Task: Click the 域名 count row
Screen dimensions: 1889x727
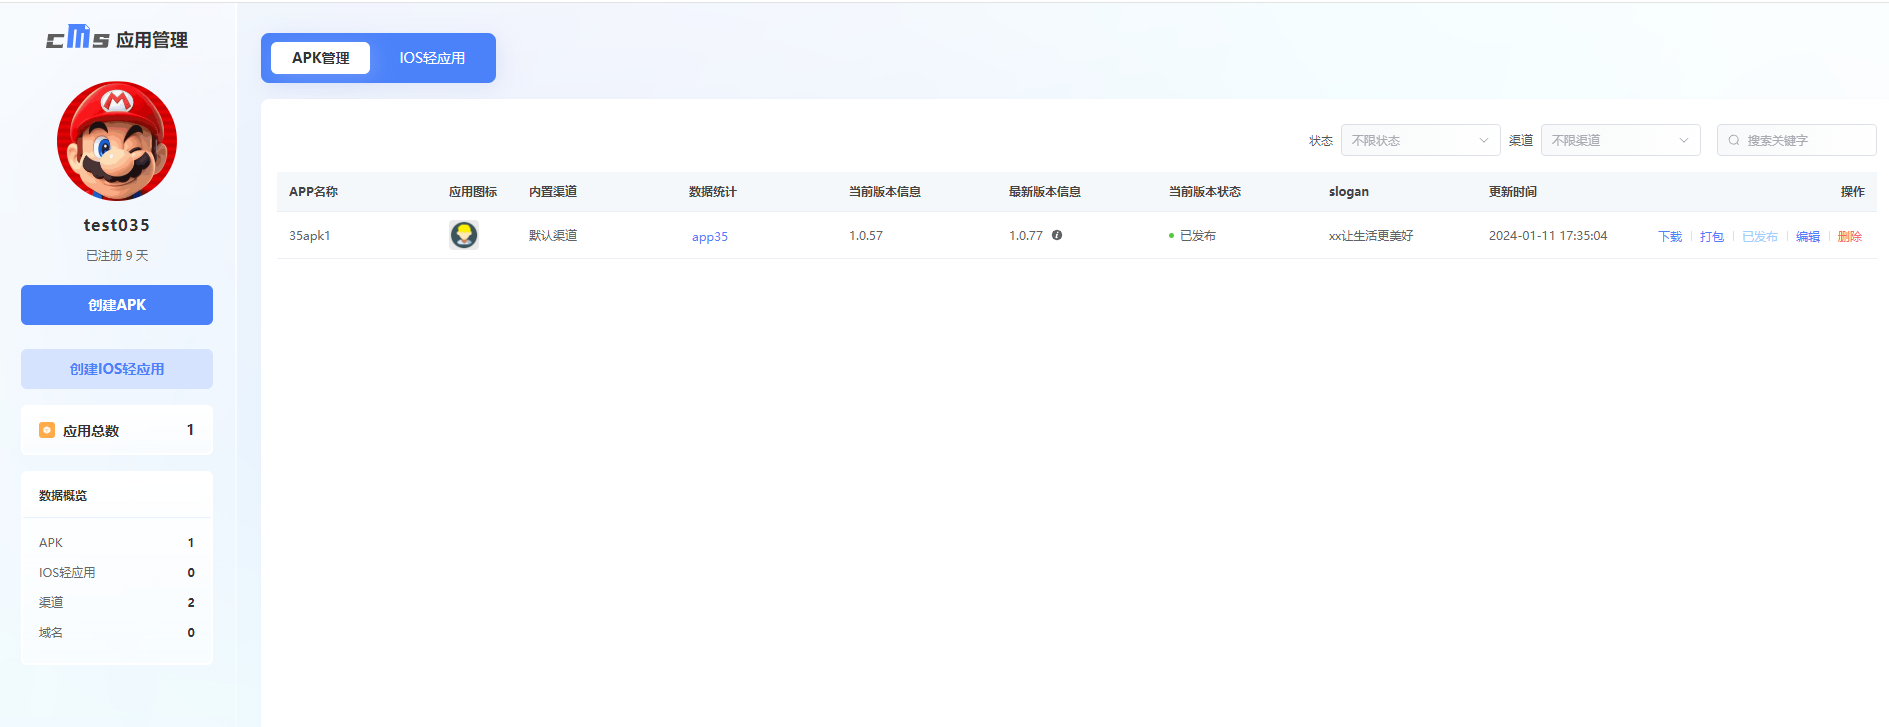Action: click(117, 633)
